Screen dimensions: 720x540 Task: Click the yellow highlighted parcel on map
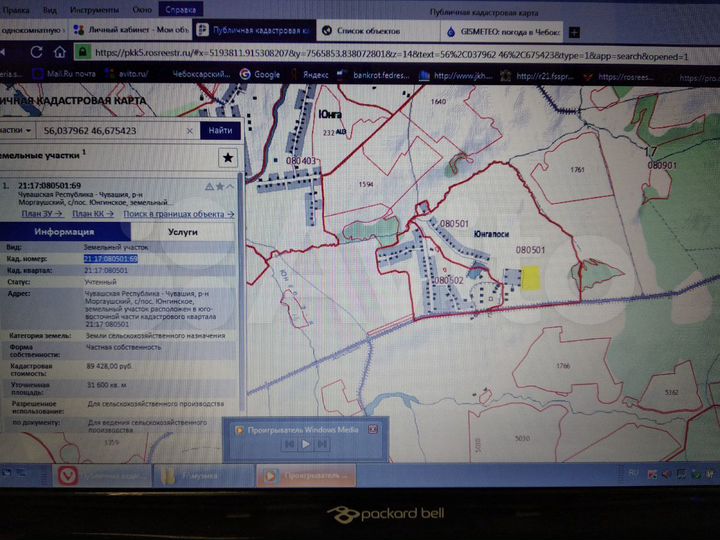(531, 279)
